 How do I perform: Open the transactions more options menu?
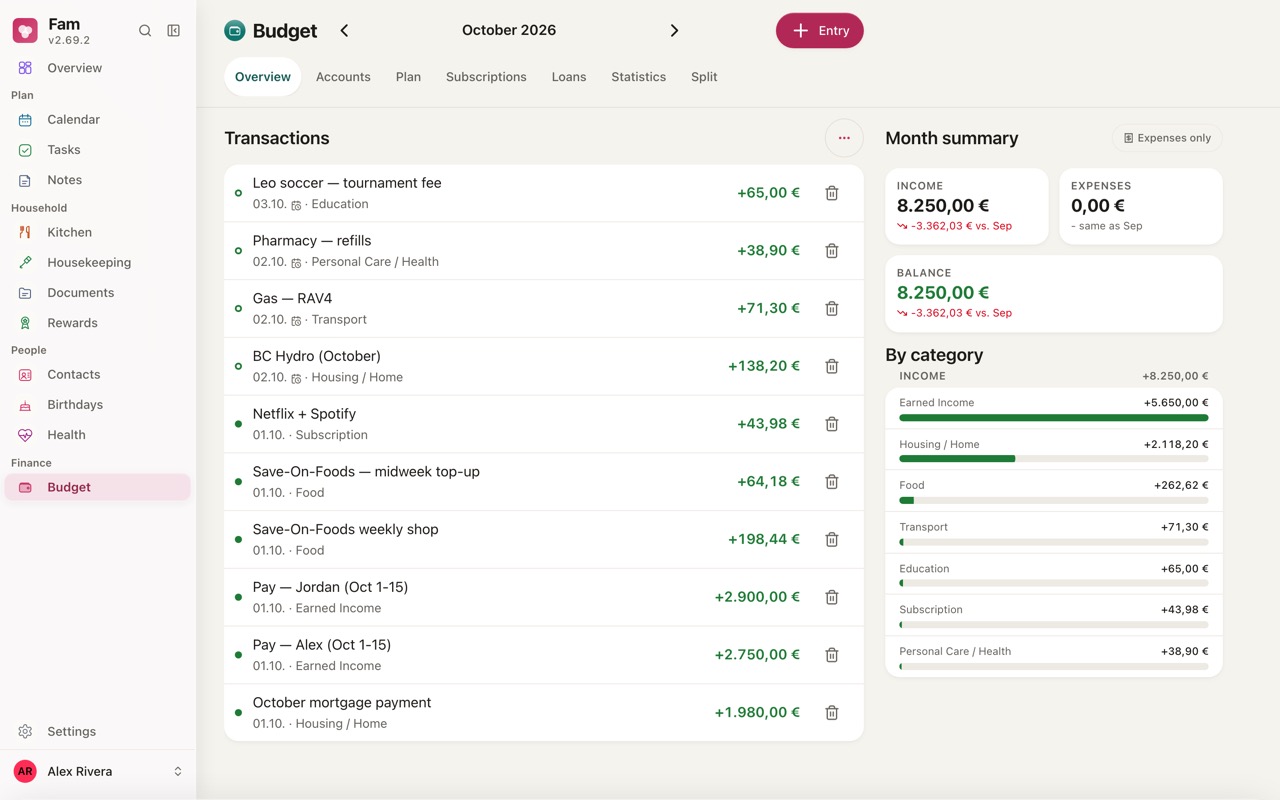point(844,138)
